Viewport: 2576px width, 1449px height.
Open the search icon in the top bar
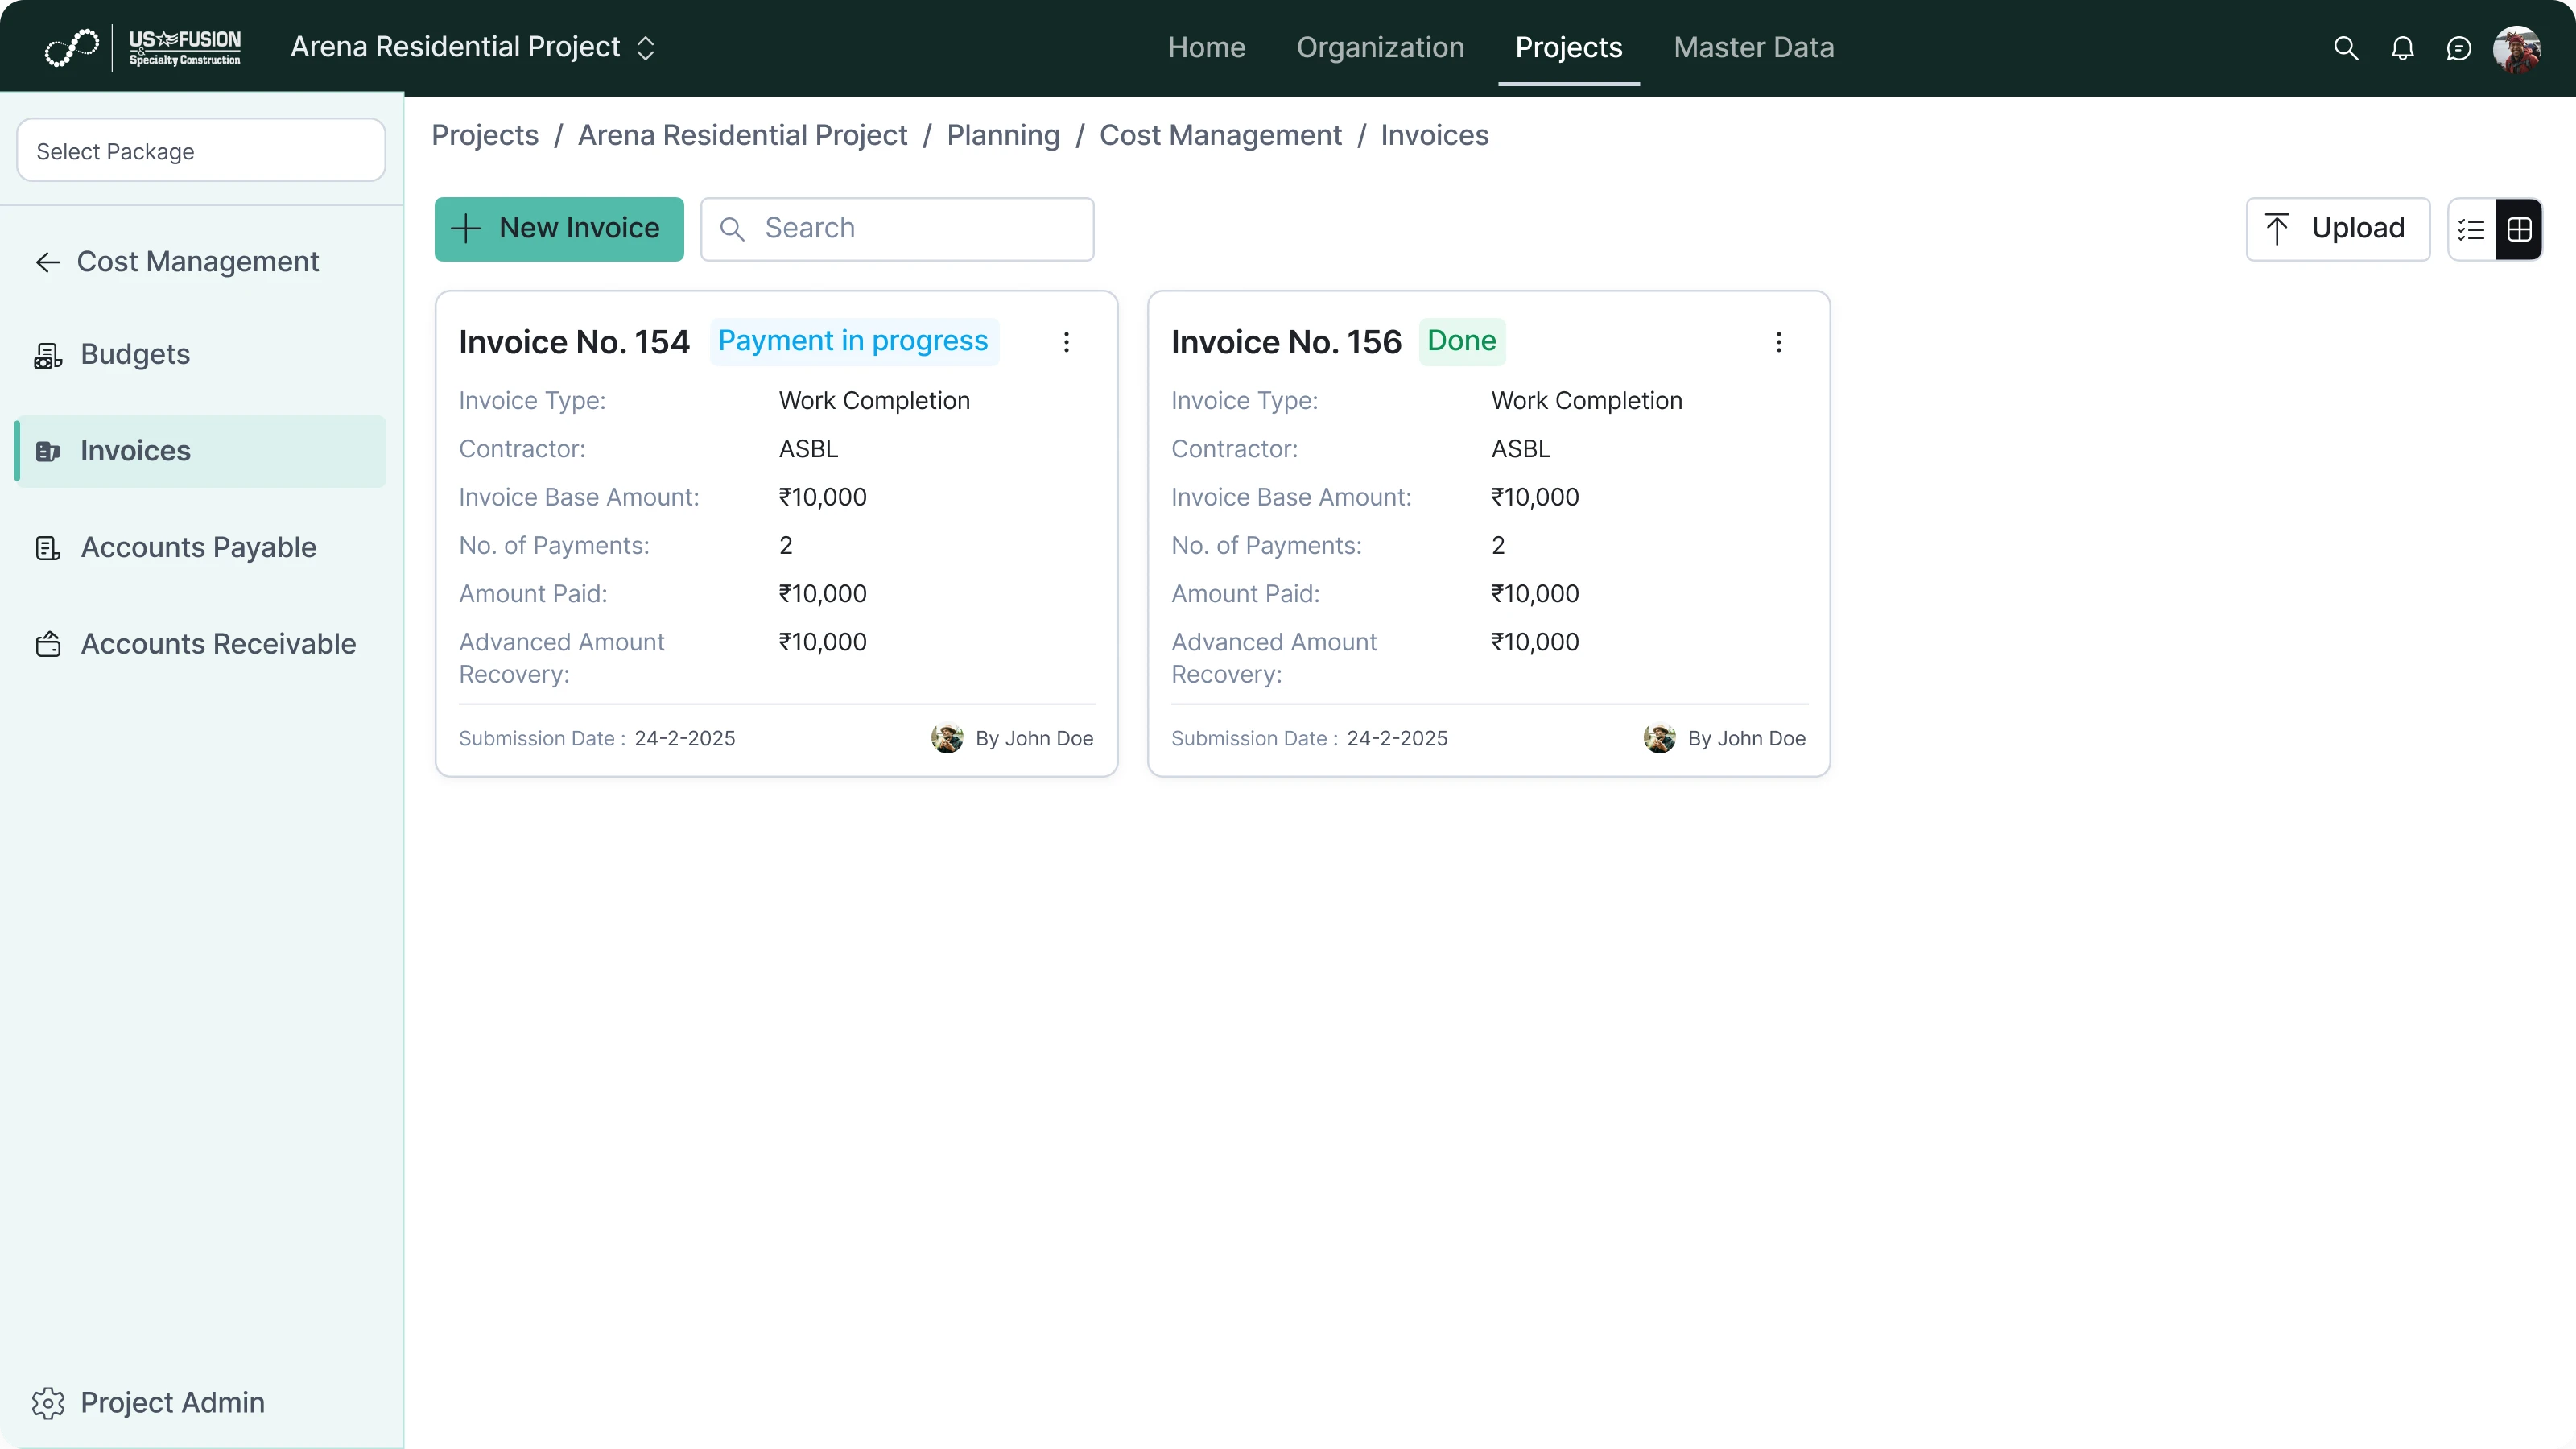(x=2345, y=47)
